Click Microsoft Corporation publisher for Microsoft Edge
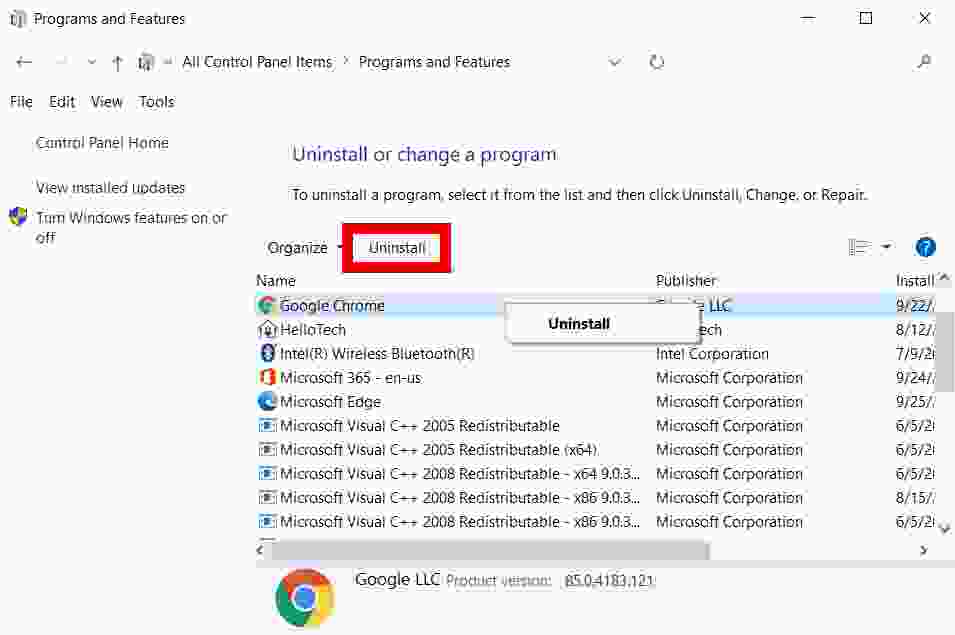This screenshot has width=955, height=635. (x=729, y=402)
